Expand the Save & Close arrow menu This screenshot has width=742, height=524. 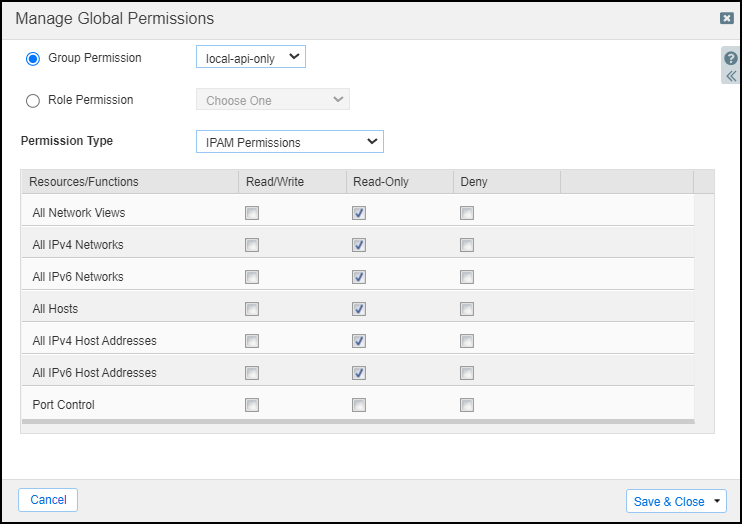point(718,502)
